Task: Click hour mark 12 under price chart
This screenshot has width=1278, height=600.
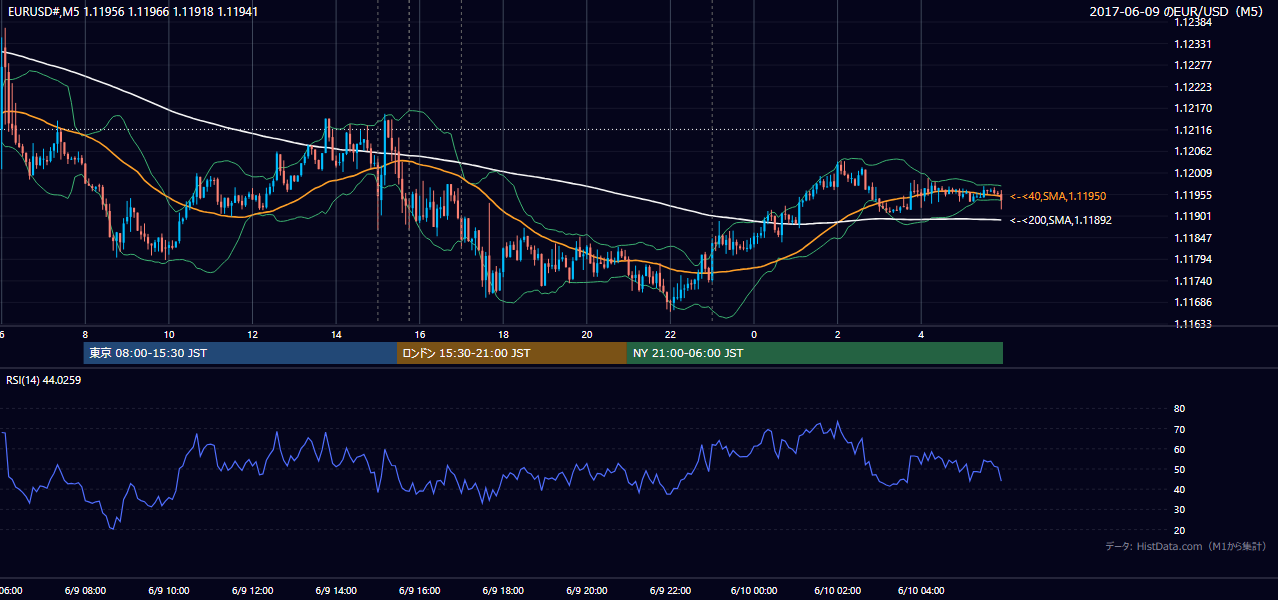Action: tap(252, 335)
